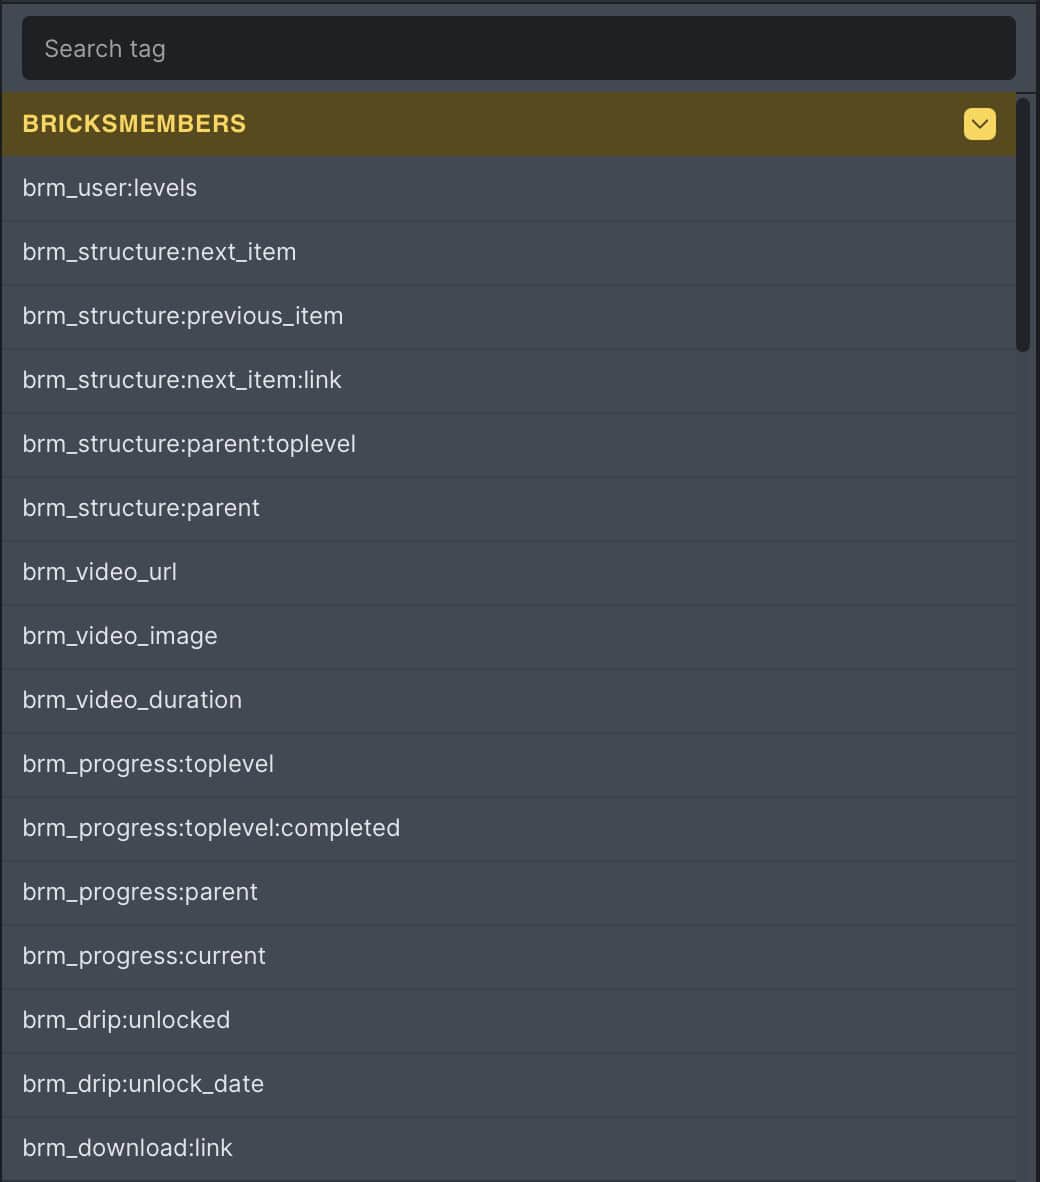This screenshot has height=1182, width=1040.
Task: Choose the brm_structure:parent tag
Action: (141, 508)
